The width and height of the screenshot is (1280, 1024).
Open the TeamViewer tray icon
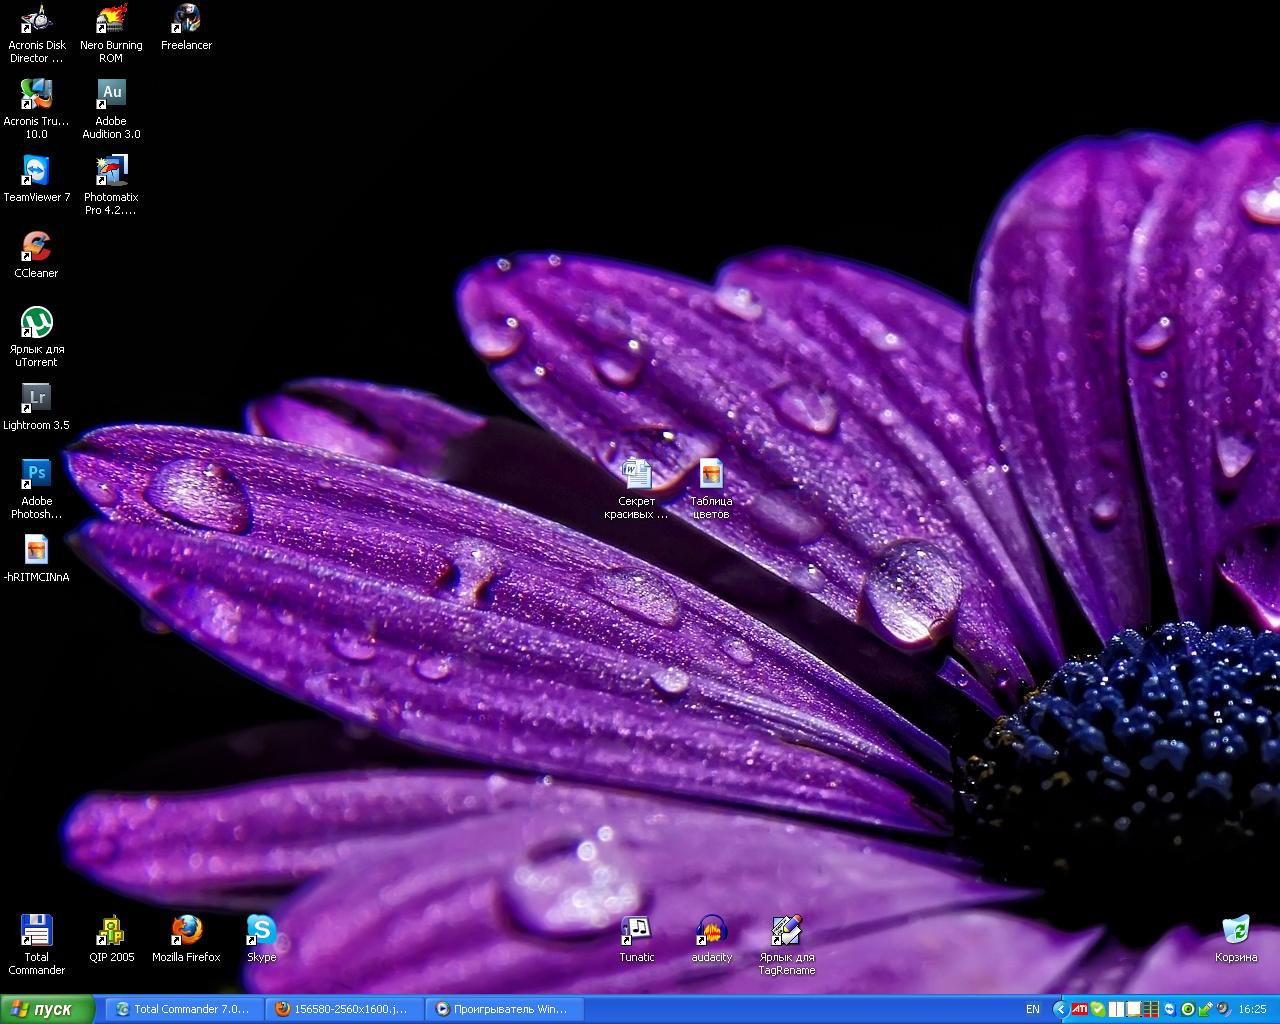(x=1170, y=1009)
